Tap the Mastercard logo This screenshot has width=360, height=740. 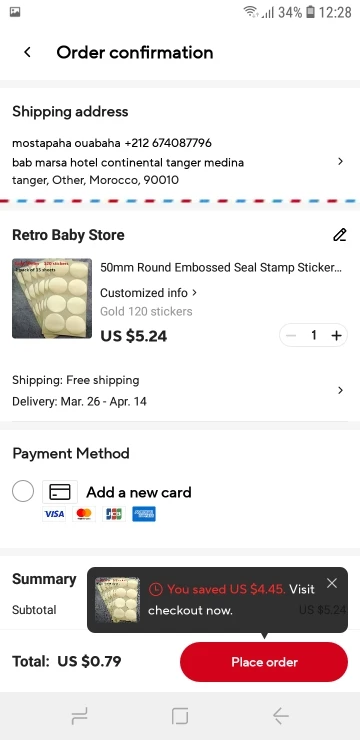point(84,514)
